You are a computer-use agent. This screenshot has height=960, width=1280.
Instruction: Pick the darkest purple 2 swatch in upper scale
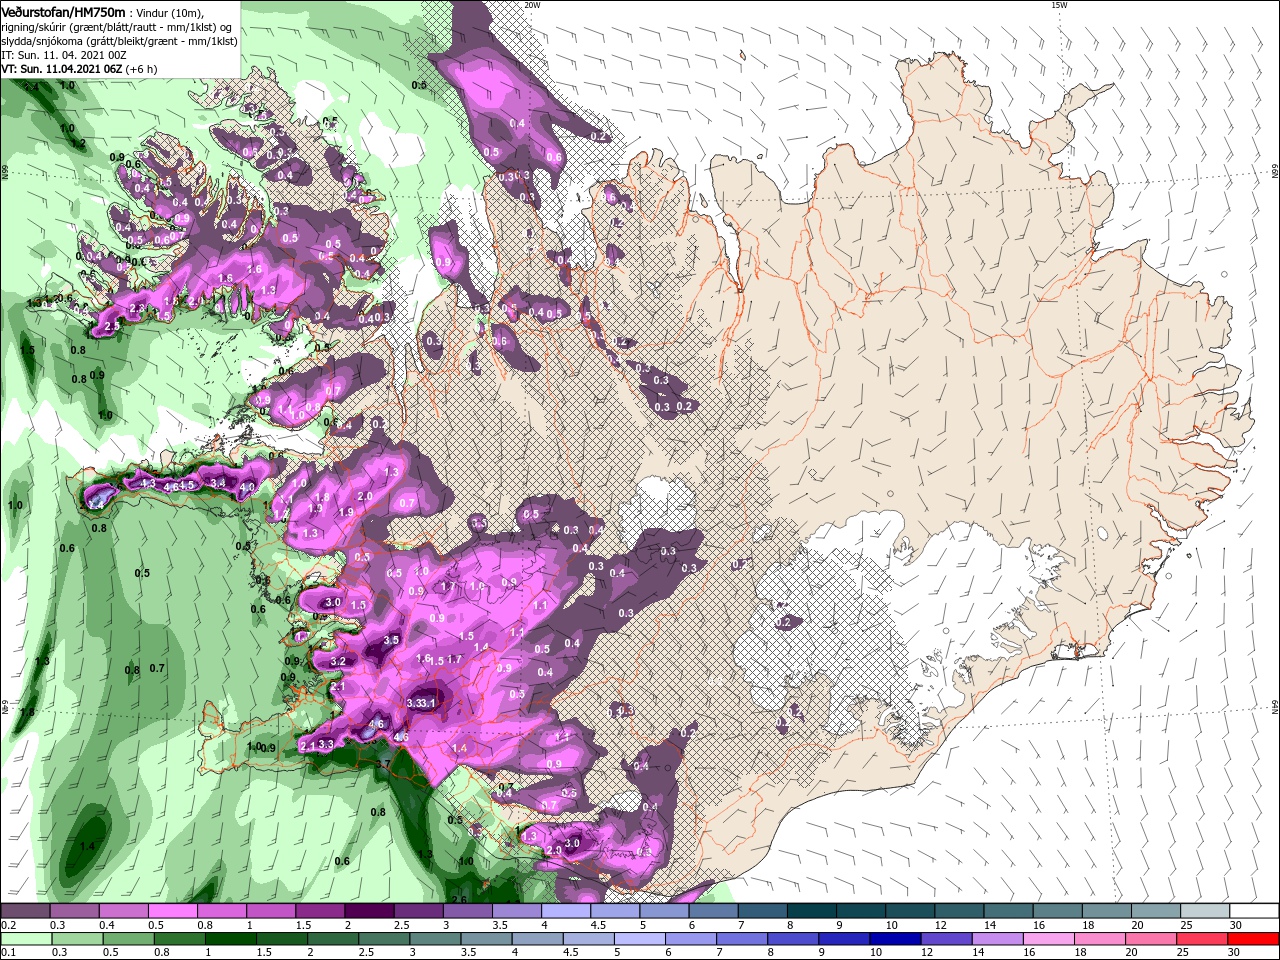point(369,911)
